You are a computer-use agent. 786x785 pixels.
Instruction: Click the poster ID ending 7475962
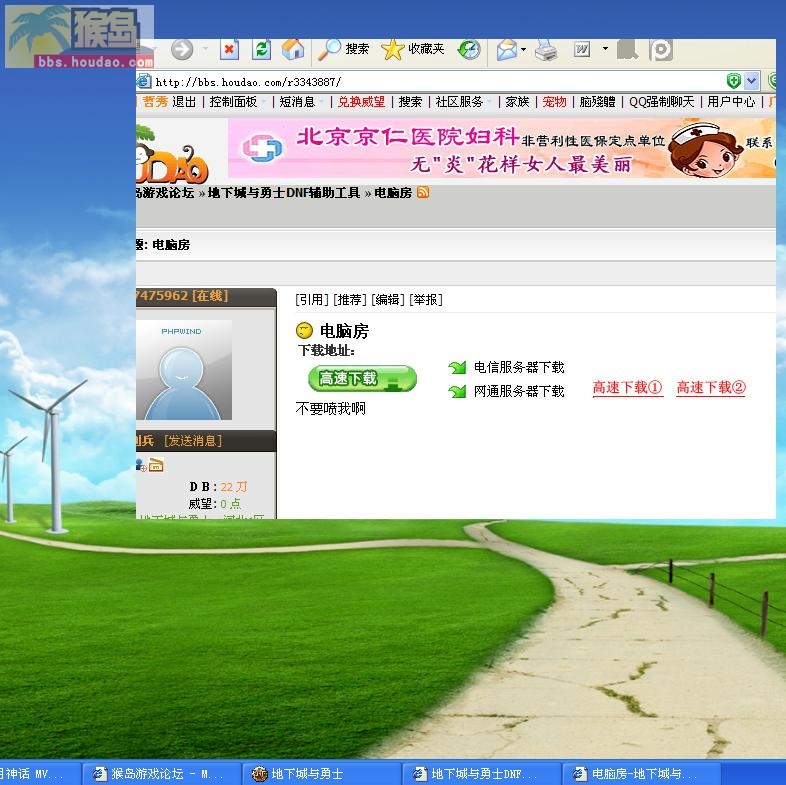[162, 296]
